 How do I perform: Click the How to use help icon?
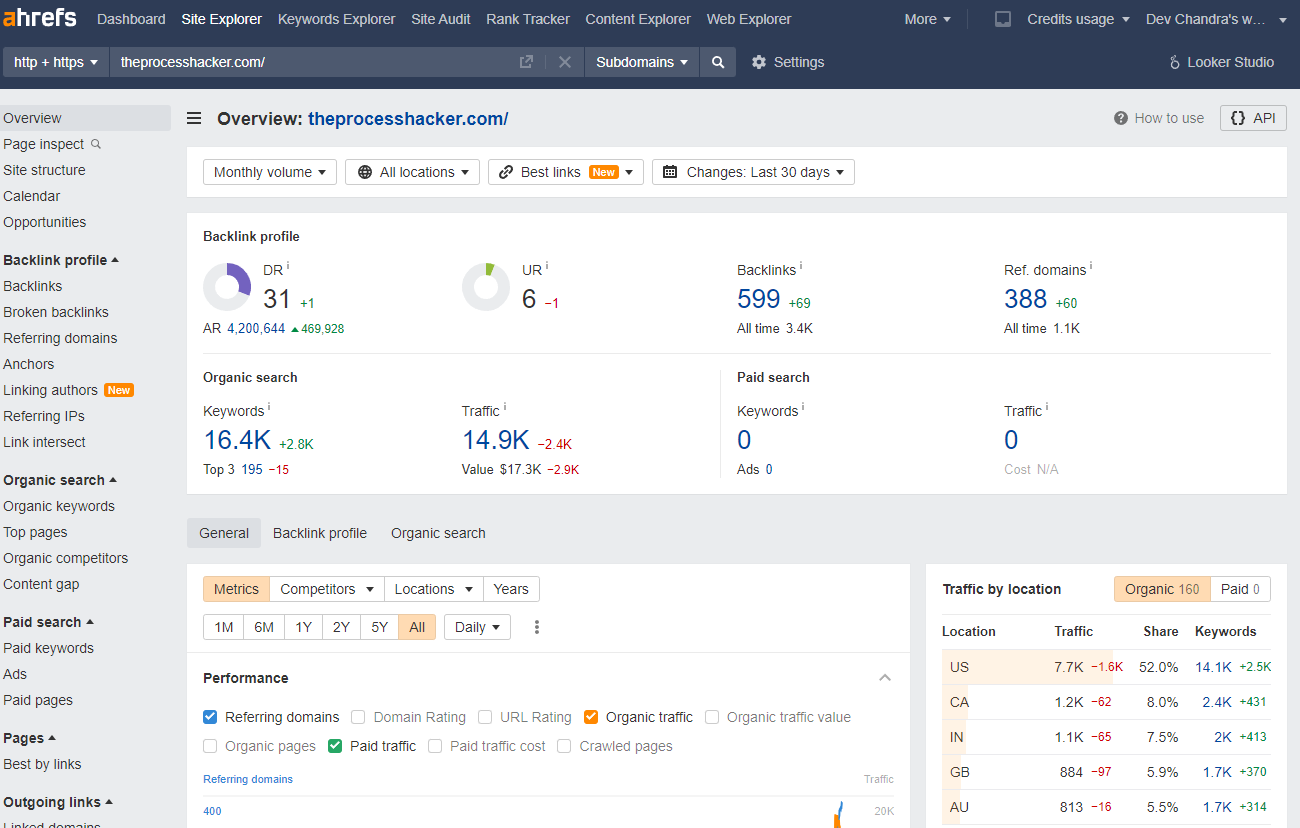click(x=1121, y=118)
